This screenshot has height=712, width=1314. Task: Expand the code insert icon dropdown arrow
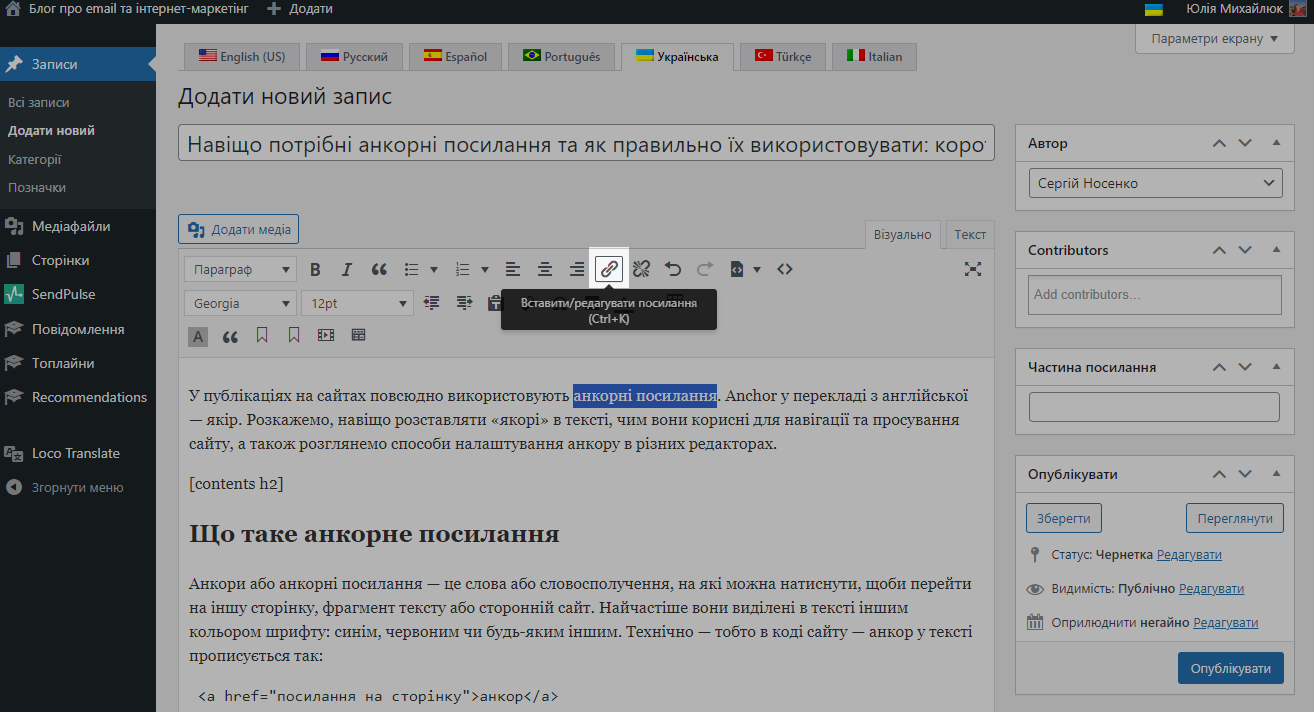[757, 269]
